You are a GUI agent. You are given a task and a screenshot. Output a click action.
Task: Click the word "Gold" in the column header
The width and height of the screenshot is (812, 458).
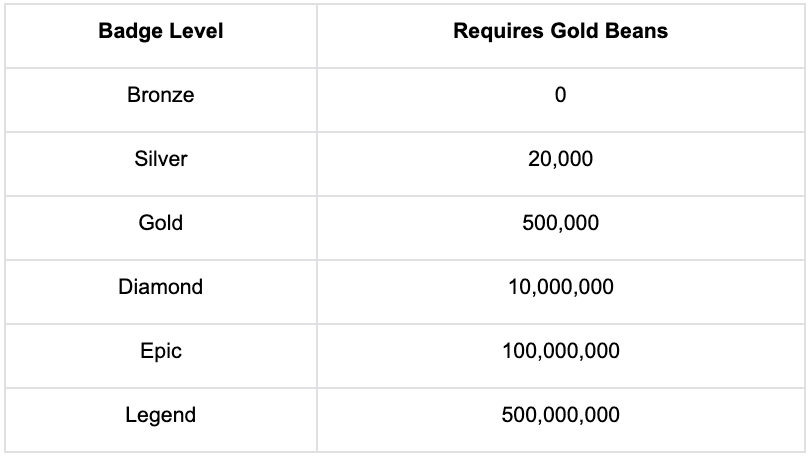tap(574, 31)
